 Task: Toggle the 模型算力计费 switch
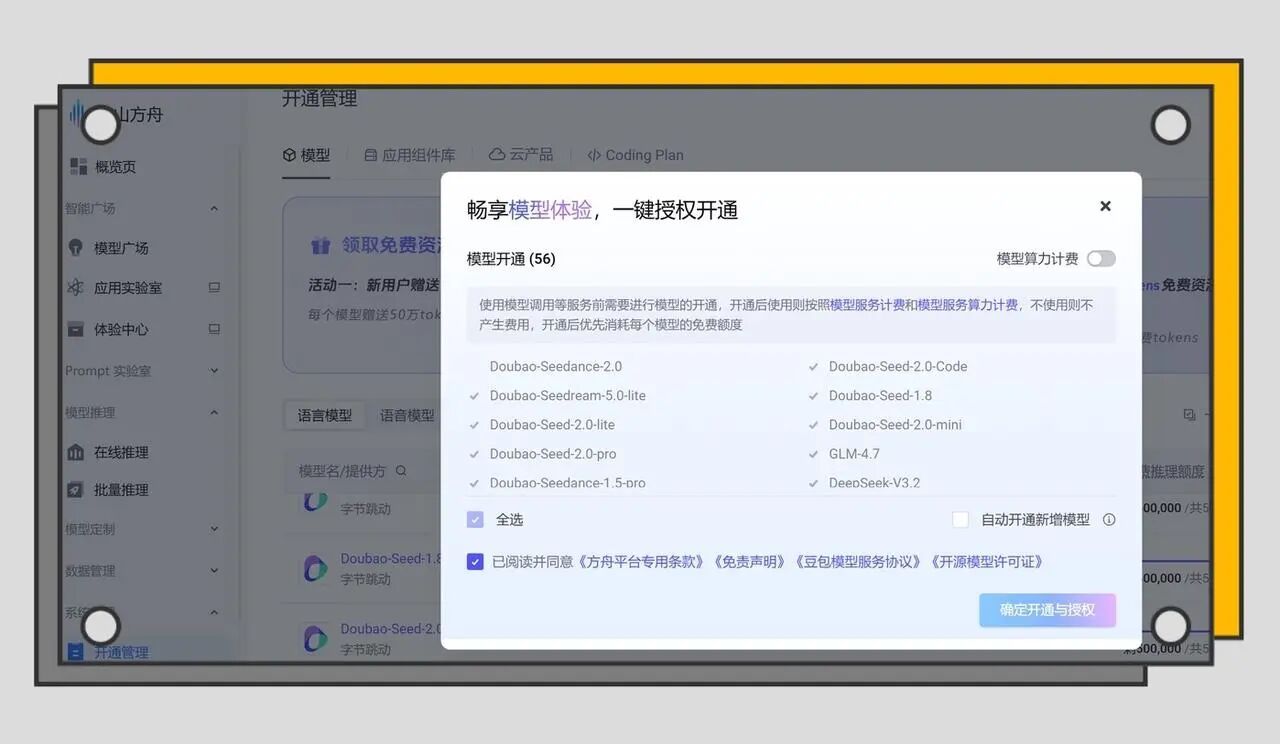(1101, 258)
